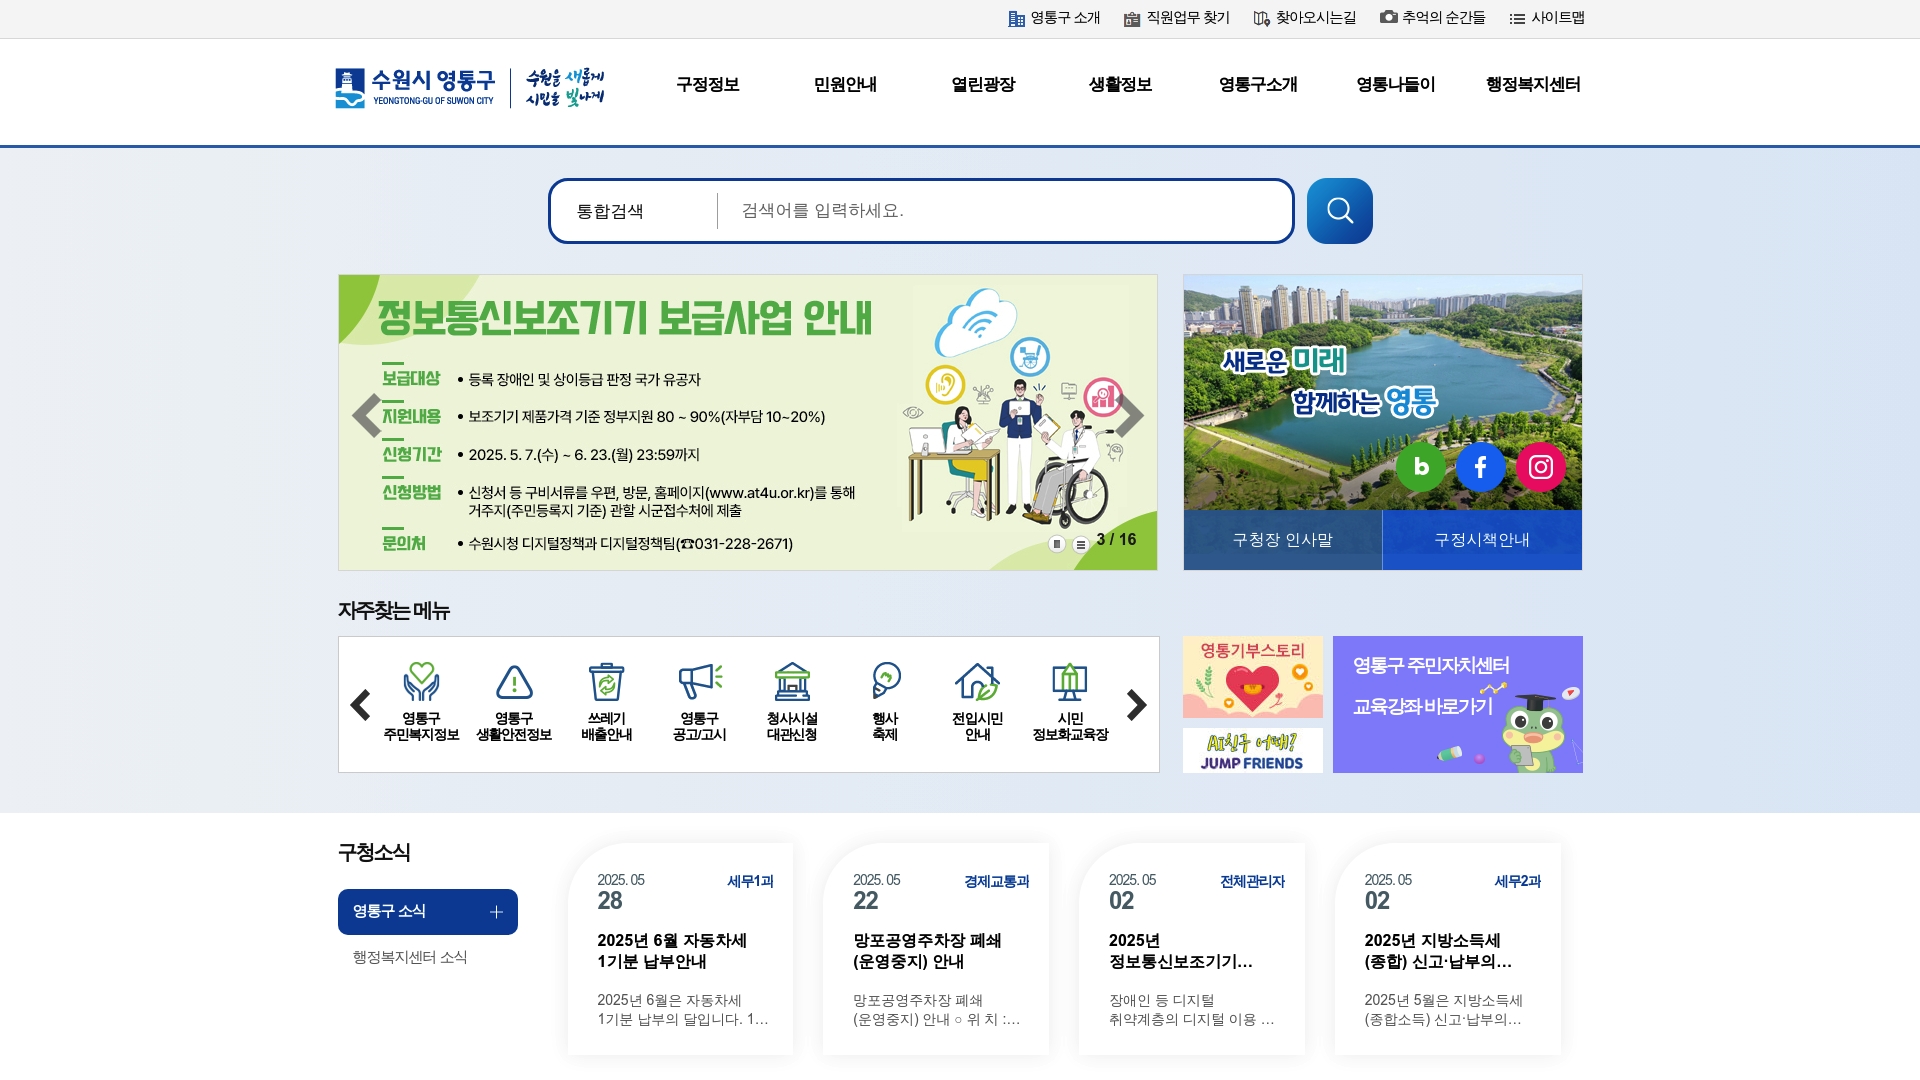Open 행사 축제 icon
This screenshot has height=1080, width=1920.
point(885,702)
